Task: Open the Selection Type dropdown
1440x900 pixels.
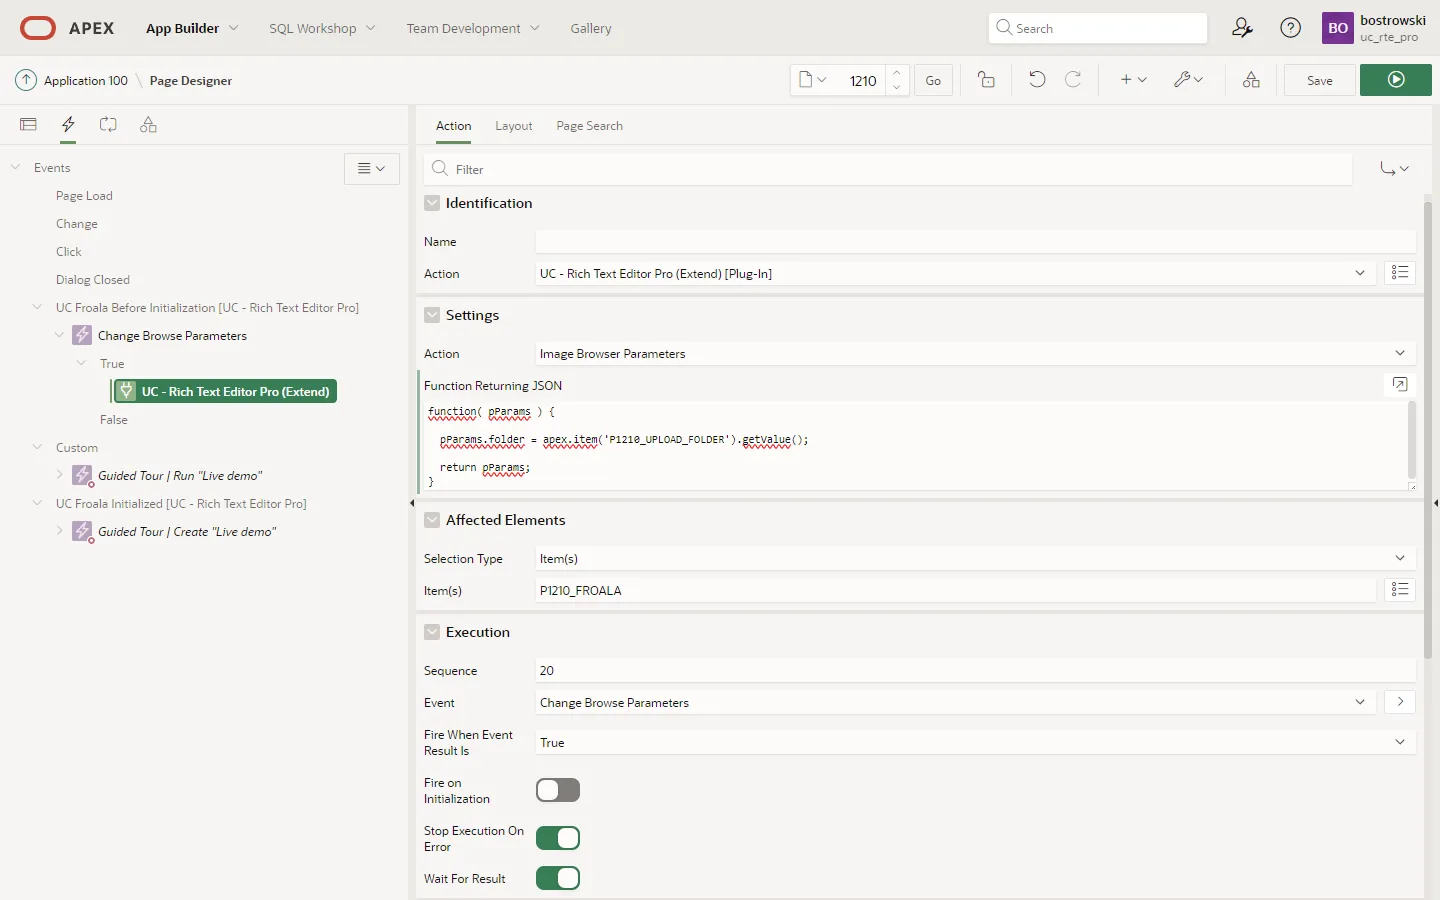Action: pos(975,559)
